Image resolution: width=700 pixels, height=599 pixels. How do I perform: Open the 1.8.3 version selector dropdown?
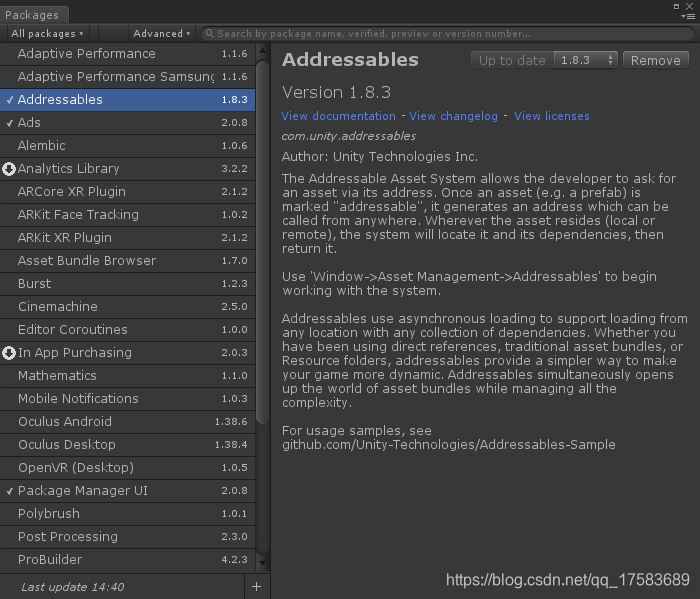click(x=586, y=60)
